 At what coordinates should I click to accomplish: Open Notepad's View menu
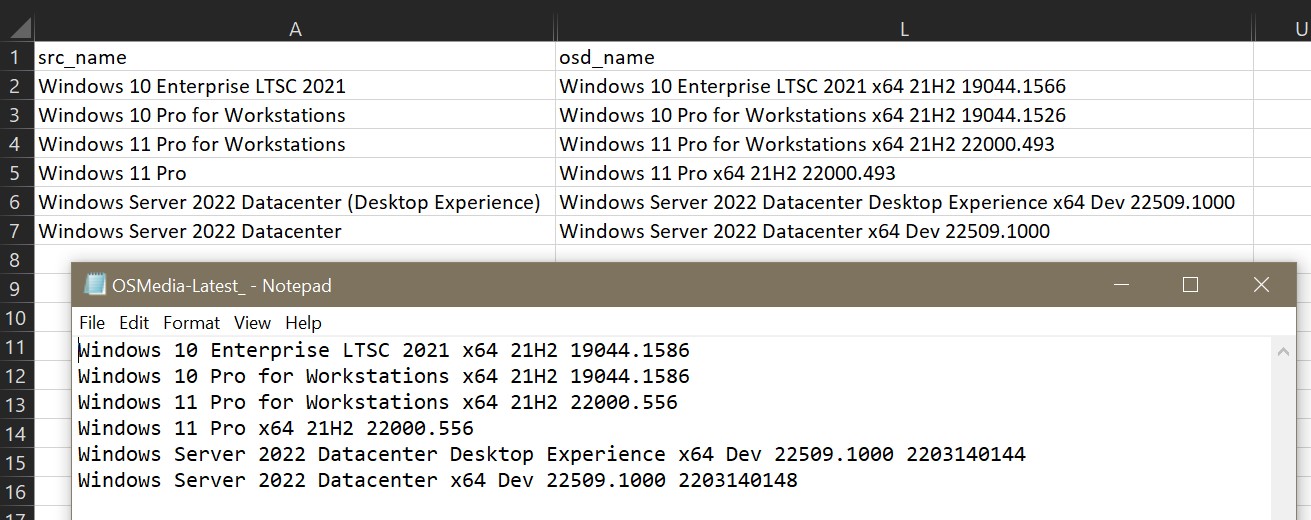click(252, 323)
